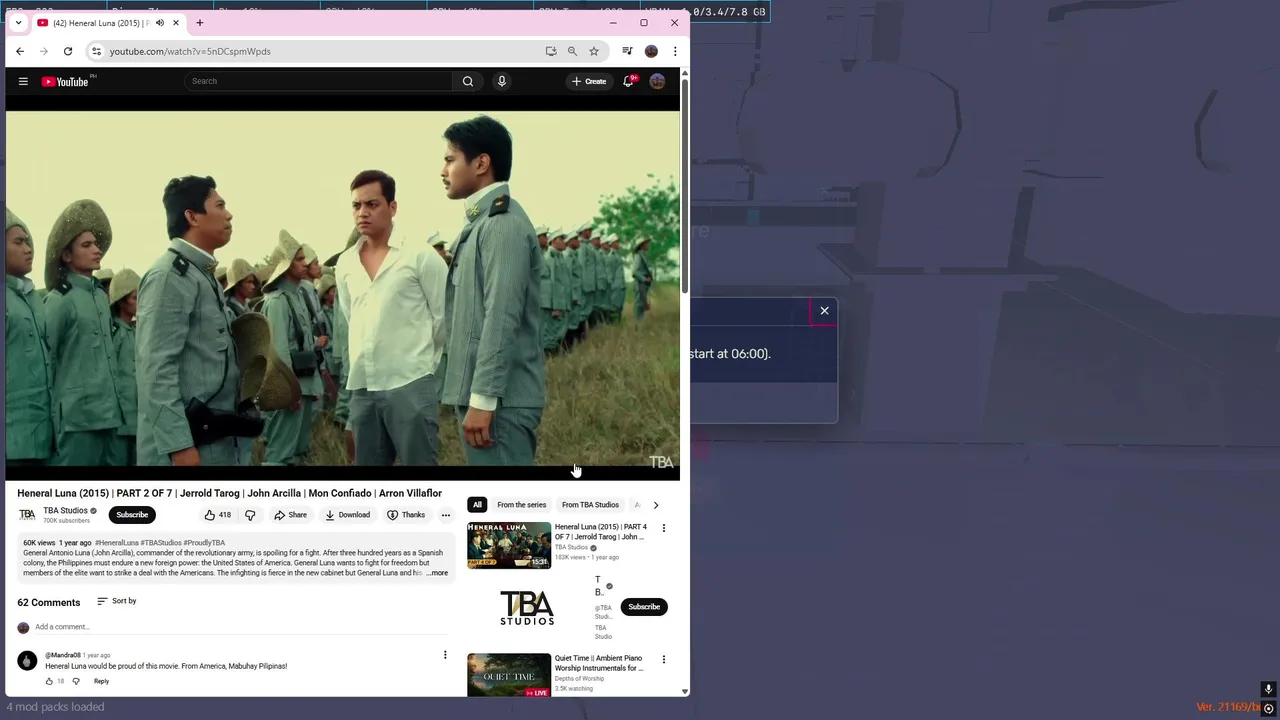1280x720 pixels.
Task: Subscribe next to 700K subscribers
Action: pos(132,515)
